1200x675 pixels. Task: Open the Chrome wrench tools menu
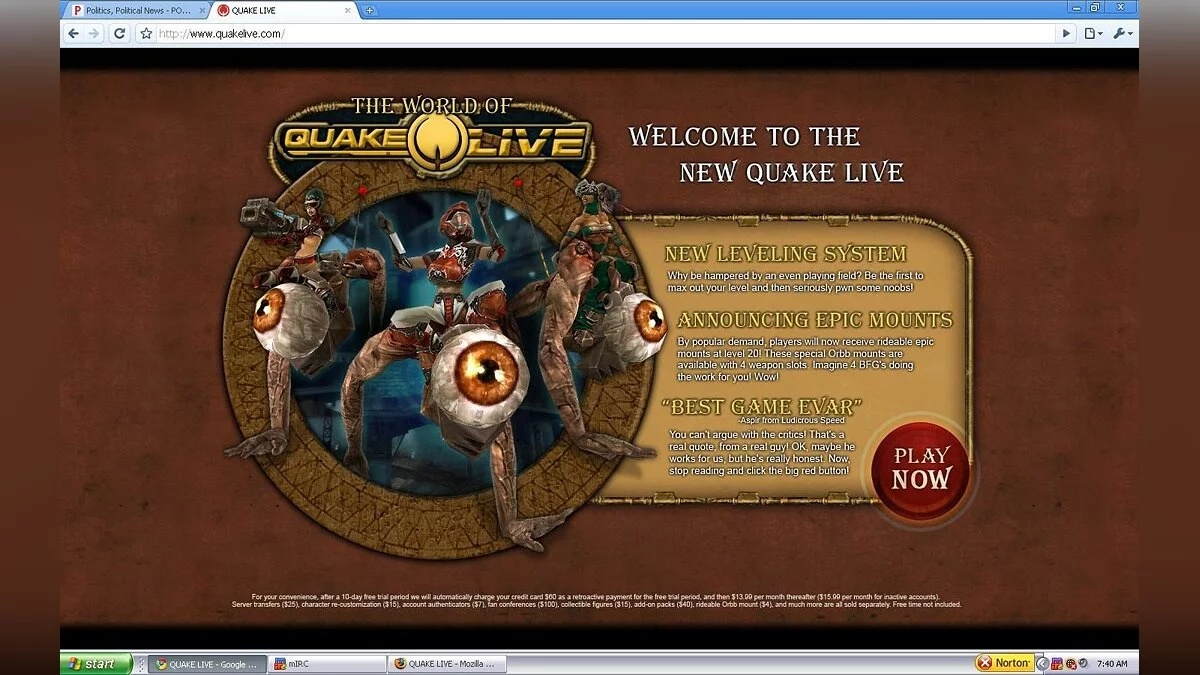[x=1123, y=33]
